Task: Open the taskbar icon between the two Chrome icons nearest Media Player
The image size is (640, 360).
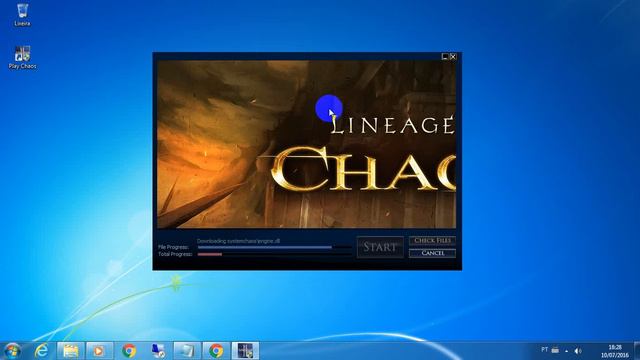Action: tap(158, 351)
